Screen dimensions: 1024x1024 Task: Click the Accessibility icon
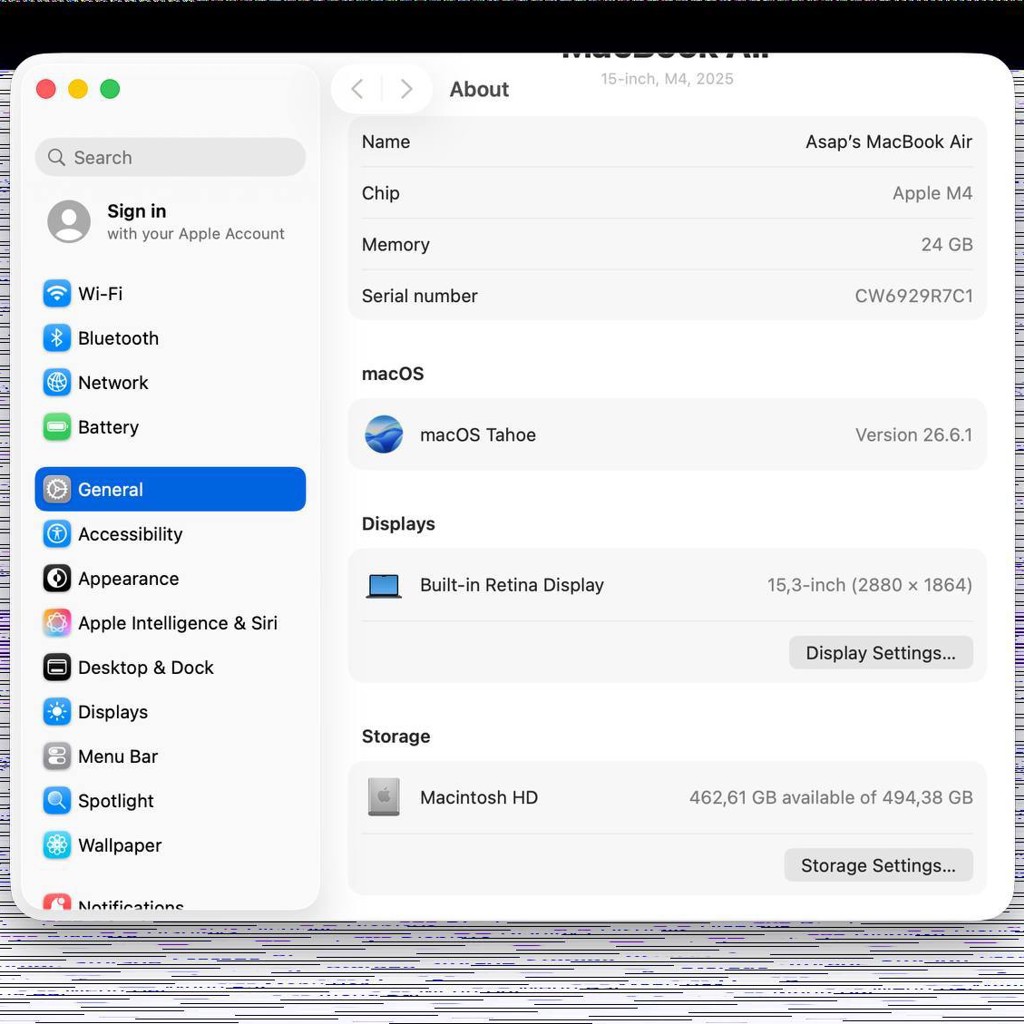coord(57,534)
